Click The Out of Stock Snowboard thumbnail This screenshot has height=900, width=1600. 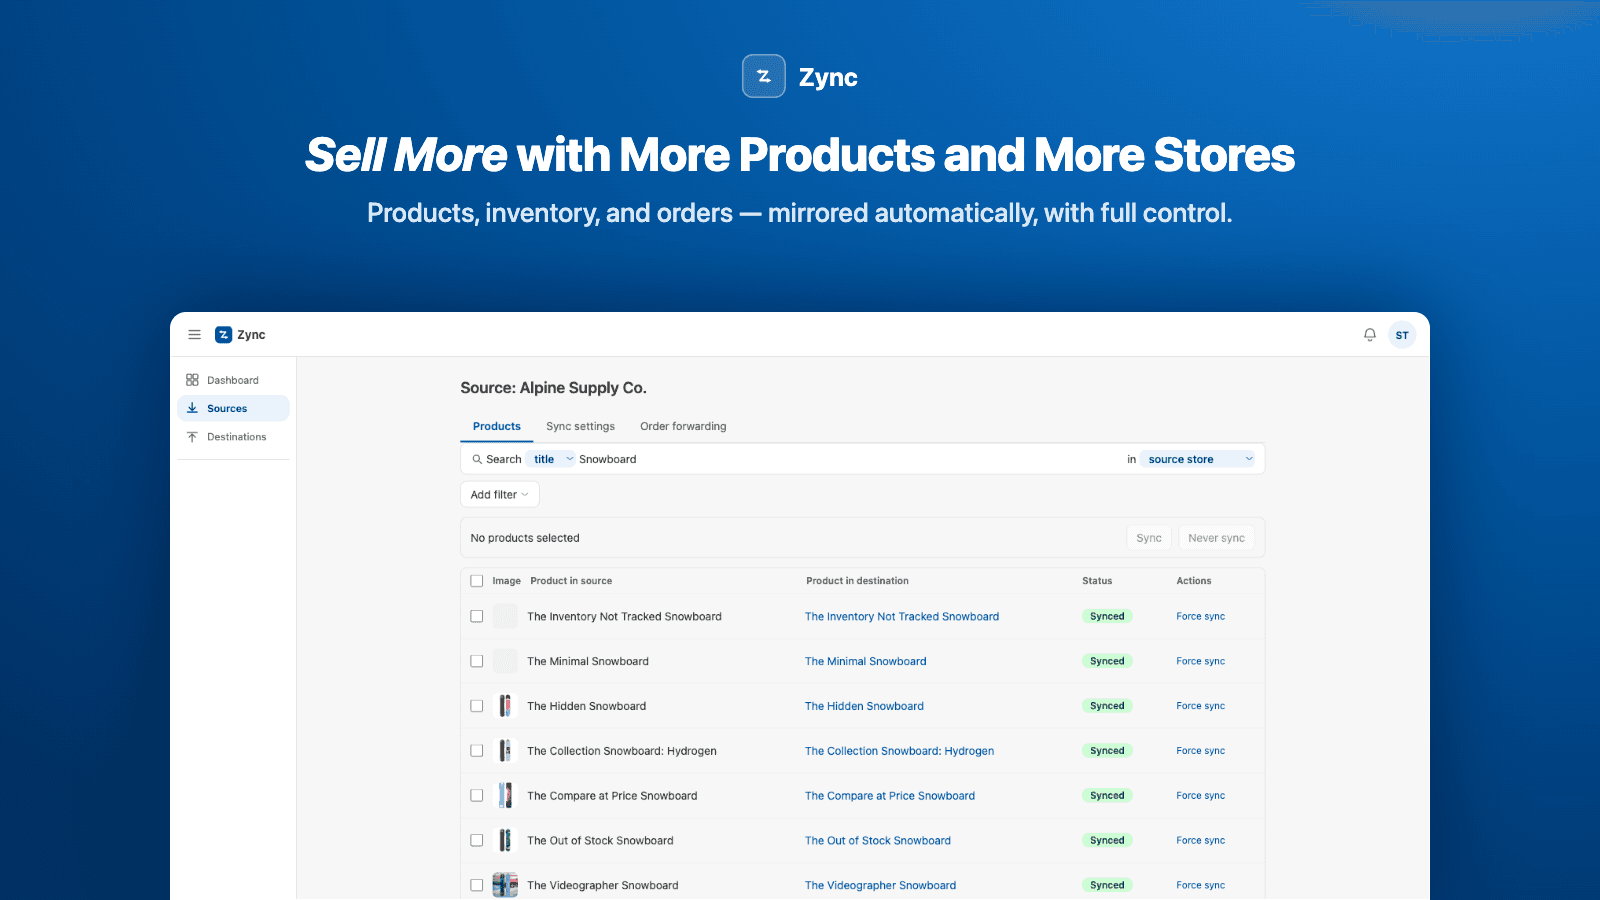point(505,841)
